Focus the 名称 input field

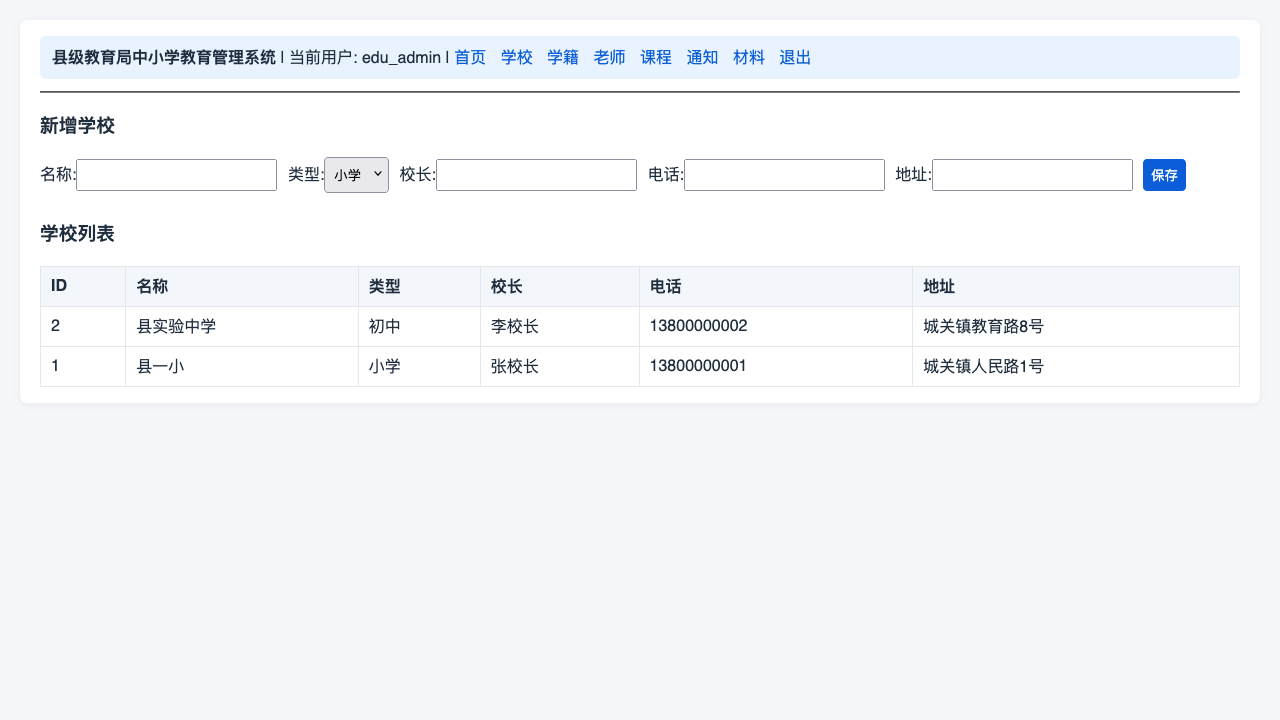[176, 175]
